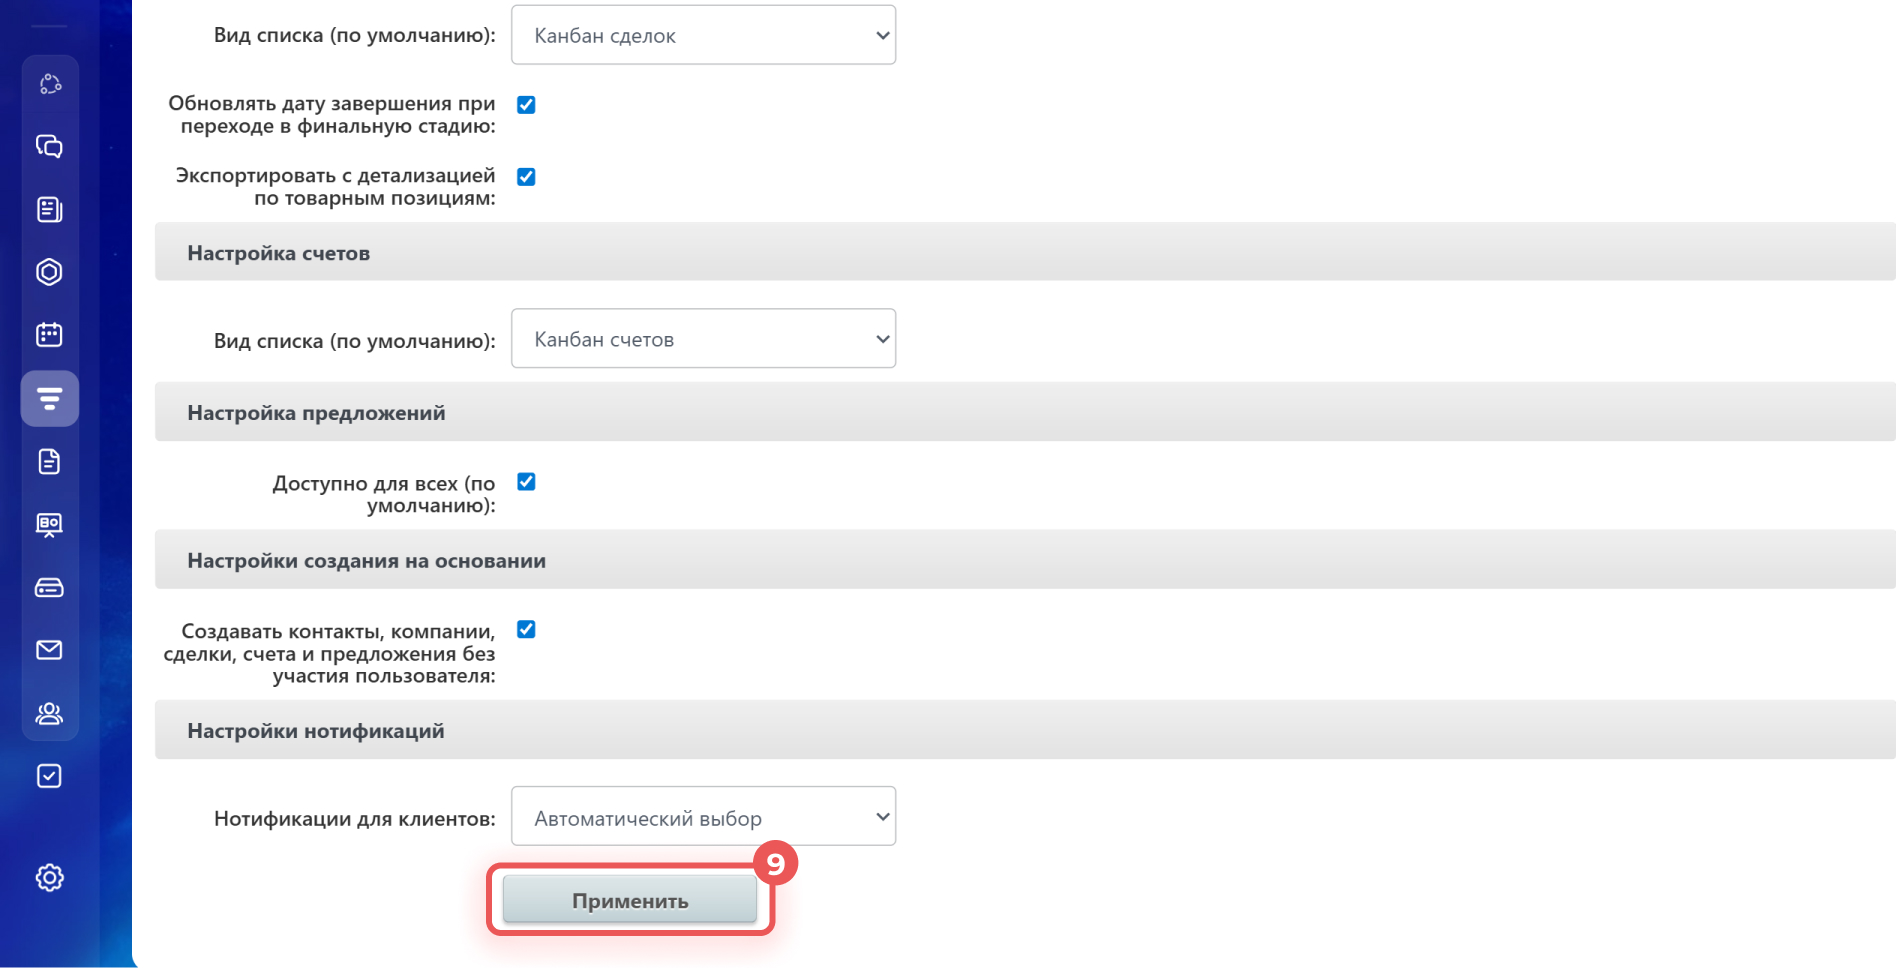This screenshot has width=1896, height=968.
Task: Expand the 'Канбан счетов' list view dropdown
Action: click(703, 339)
